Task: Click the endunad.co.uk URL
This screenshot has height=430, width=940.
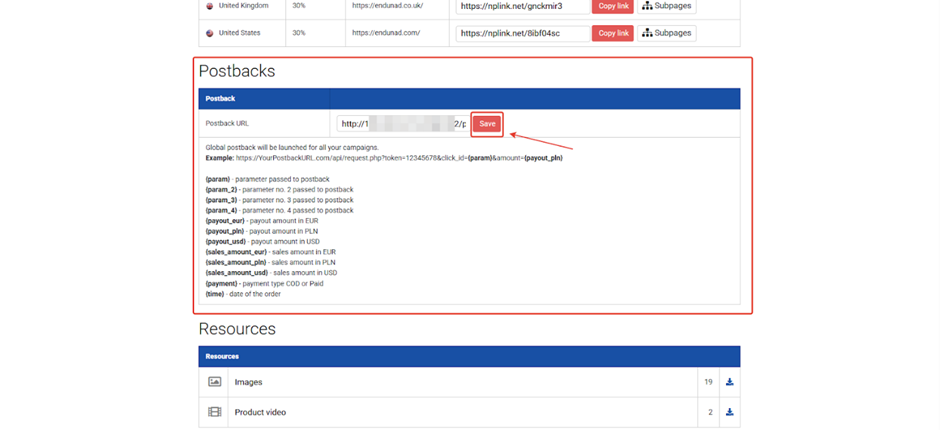Action: coord(389,6)
